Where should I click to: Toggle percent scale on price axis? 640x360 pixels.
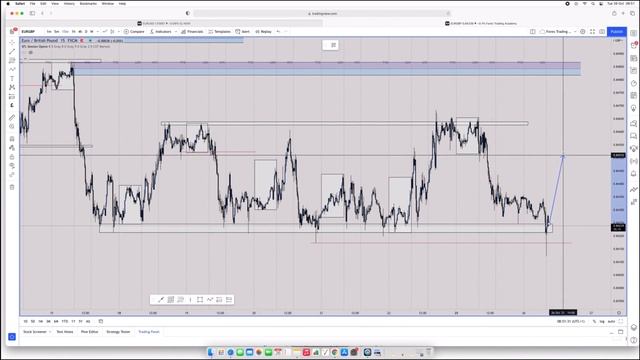[594, 322]
